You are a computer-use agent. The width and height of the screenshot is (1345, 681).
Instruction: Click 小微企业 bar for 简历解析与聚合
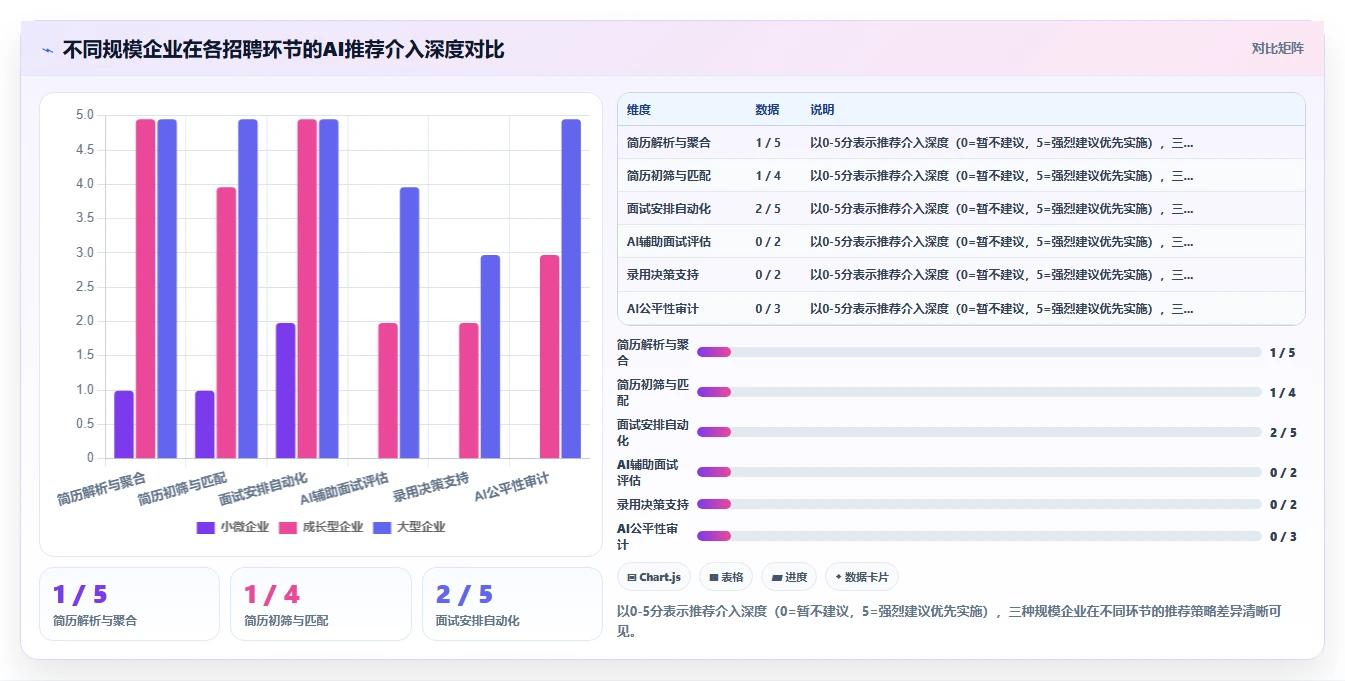click(124, 425)
